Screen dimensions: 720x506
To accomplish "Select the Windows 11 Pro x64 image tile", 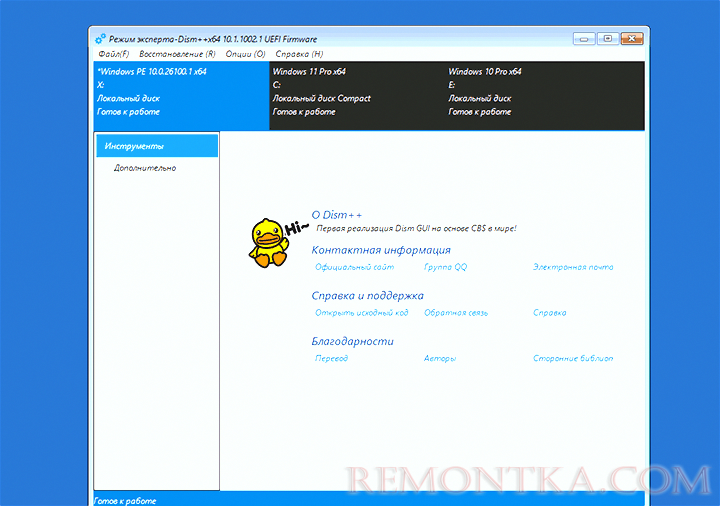I will 357,96.
